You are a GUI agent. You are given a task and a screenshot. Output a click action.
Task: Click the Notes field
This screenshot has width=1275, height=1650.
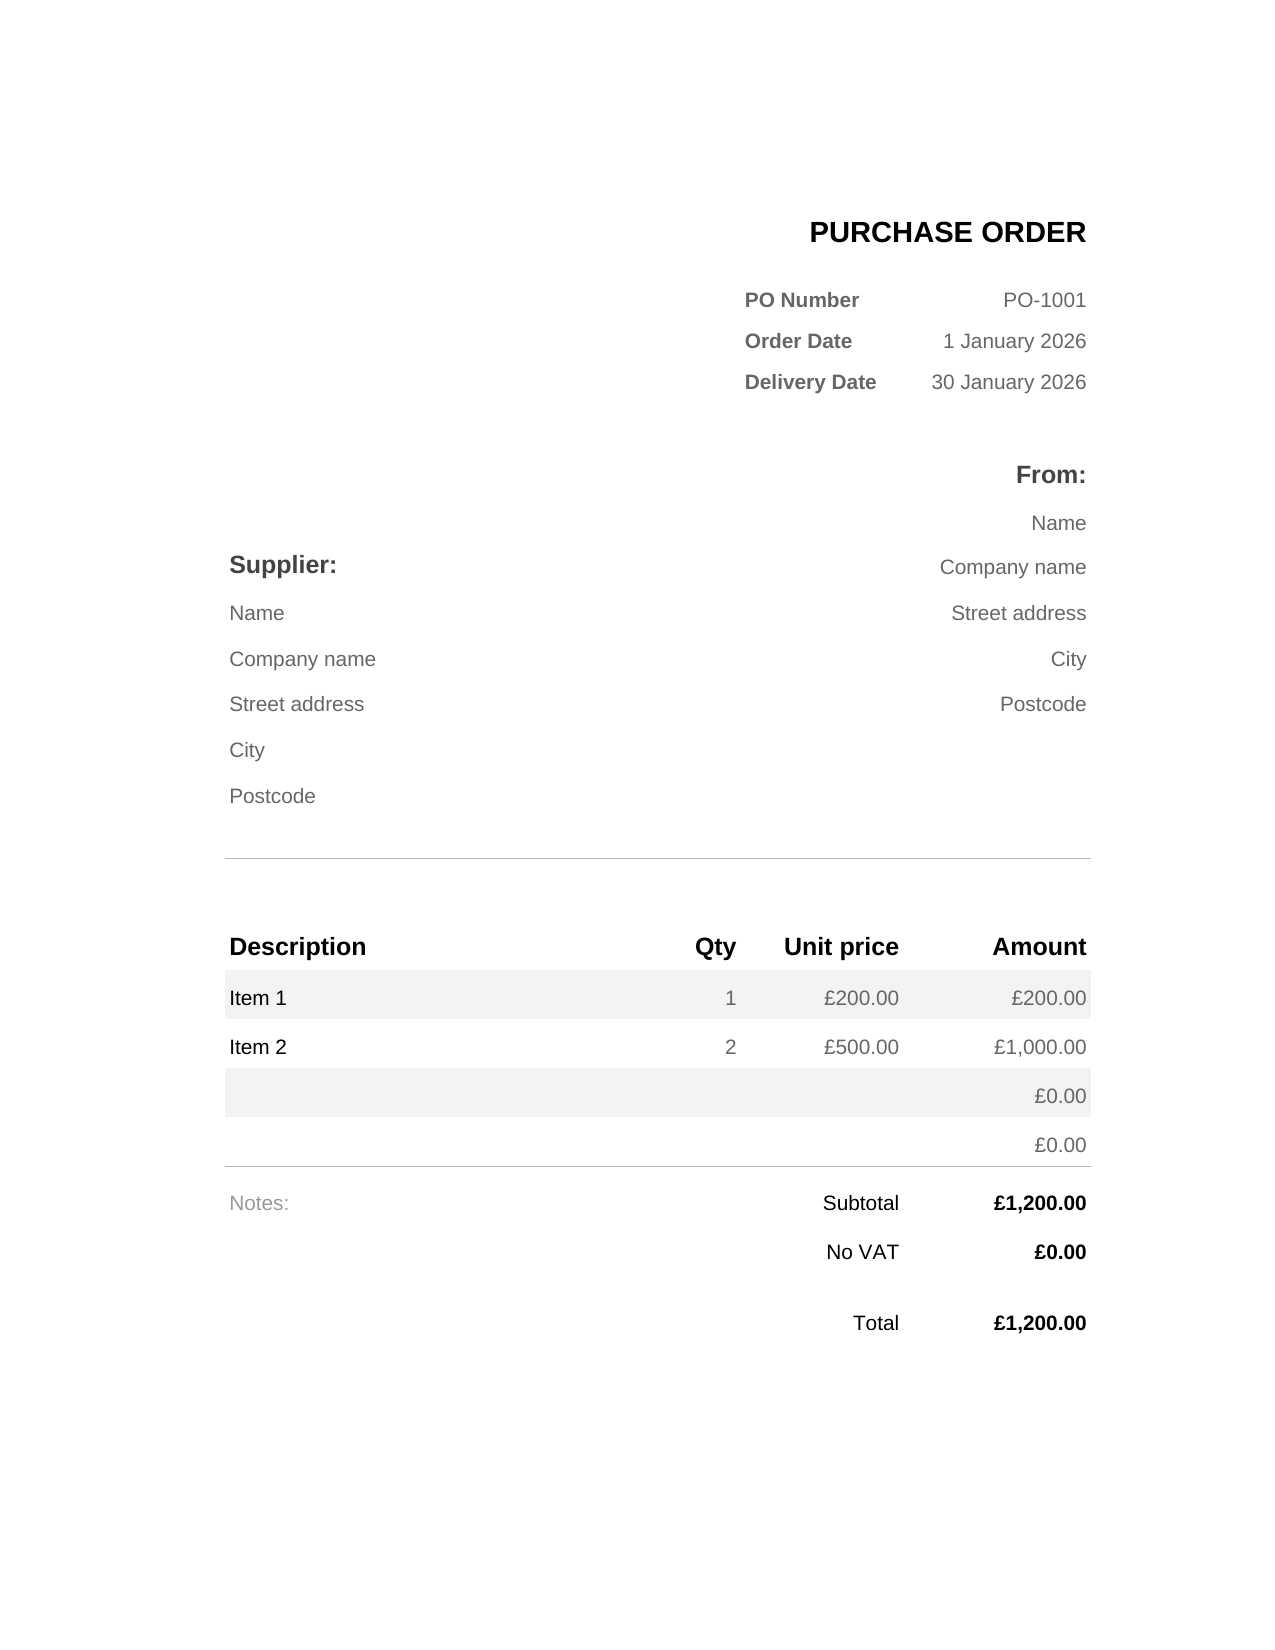coord(259,1203)
